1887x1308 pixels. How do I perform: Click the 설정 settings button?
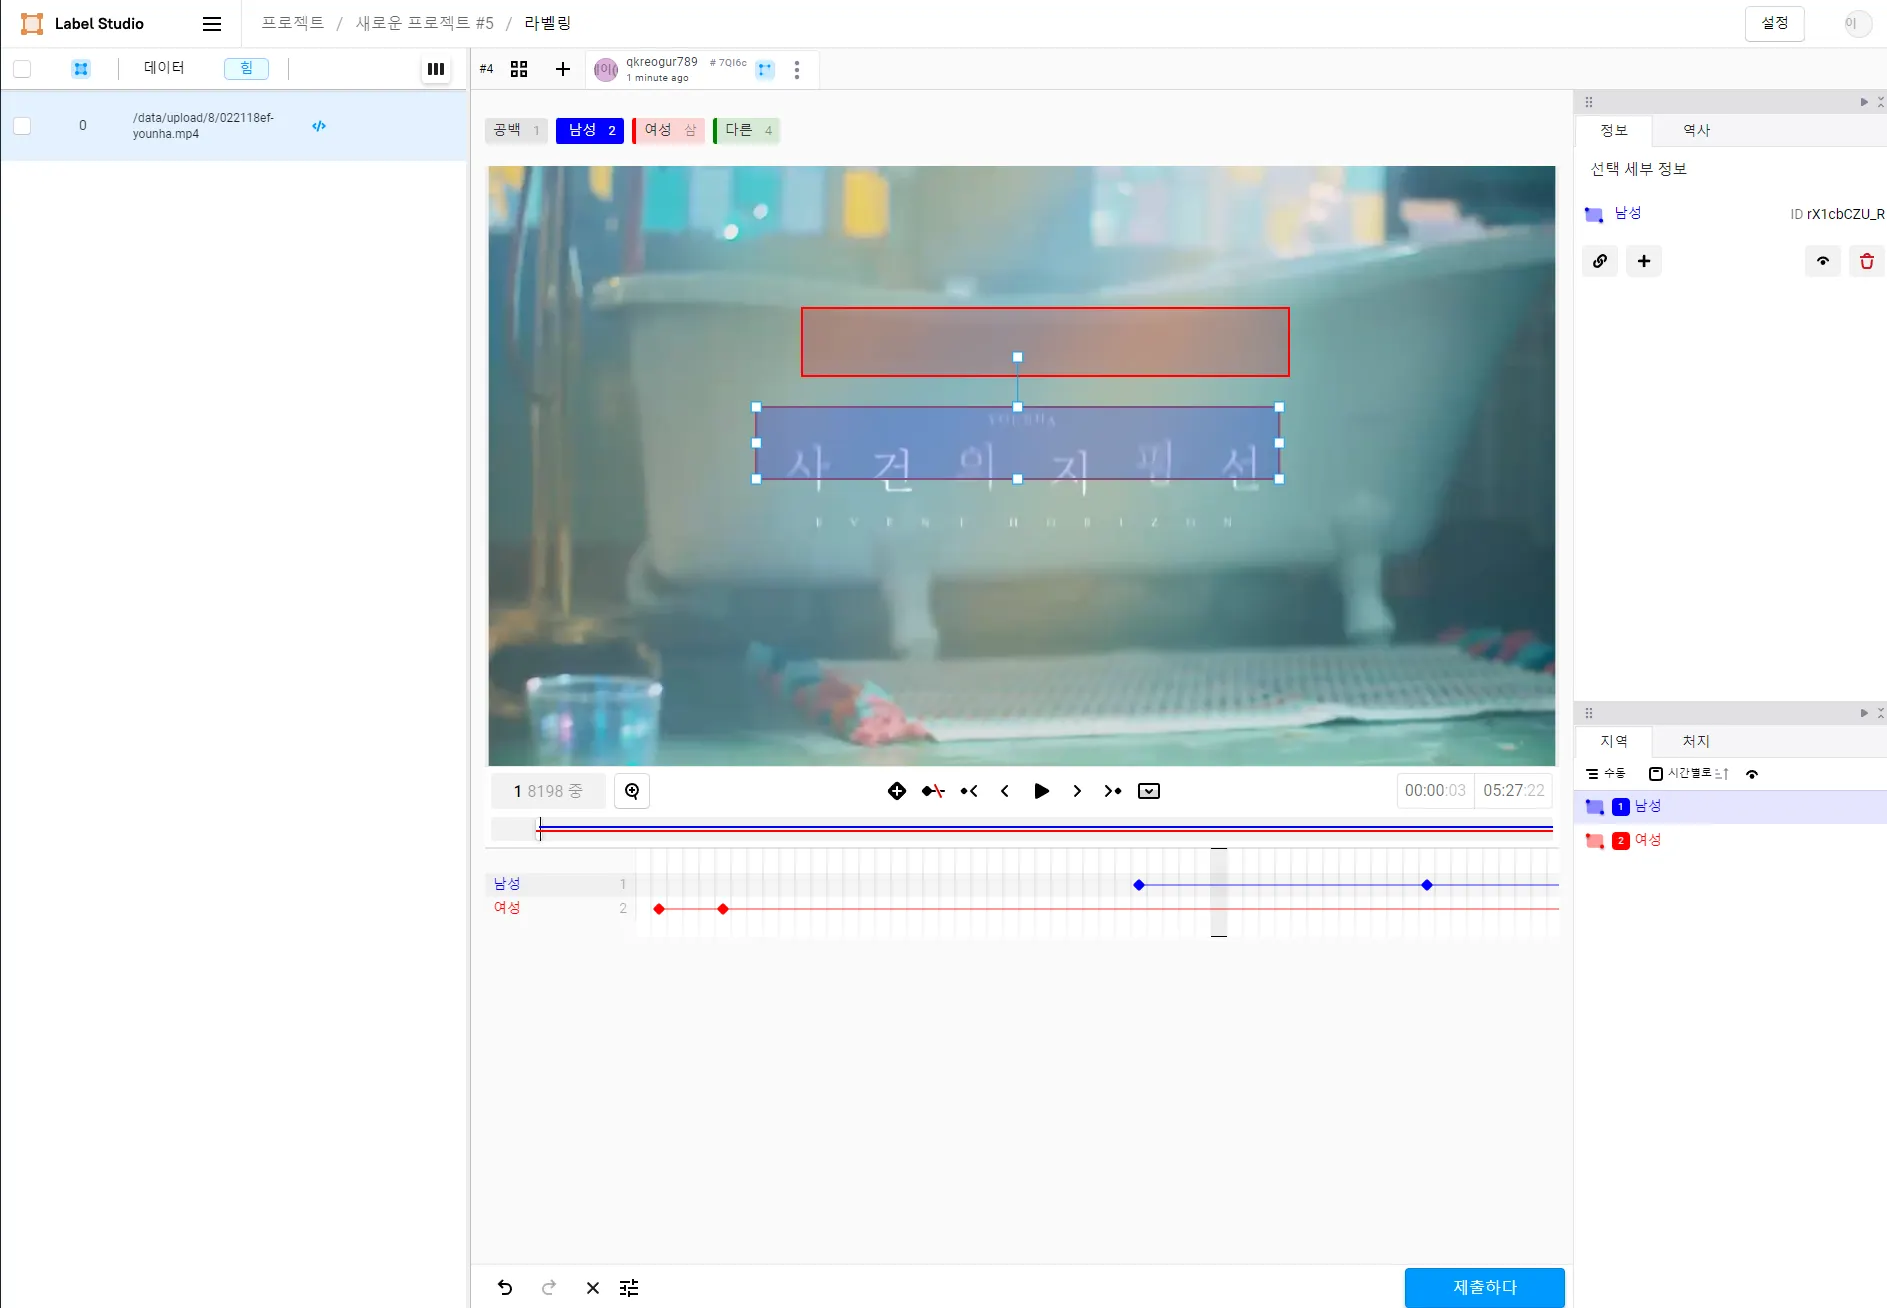pos(1774,24)
